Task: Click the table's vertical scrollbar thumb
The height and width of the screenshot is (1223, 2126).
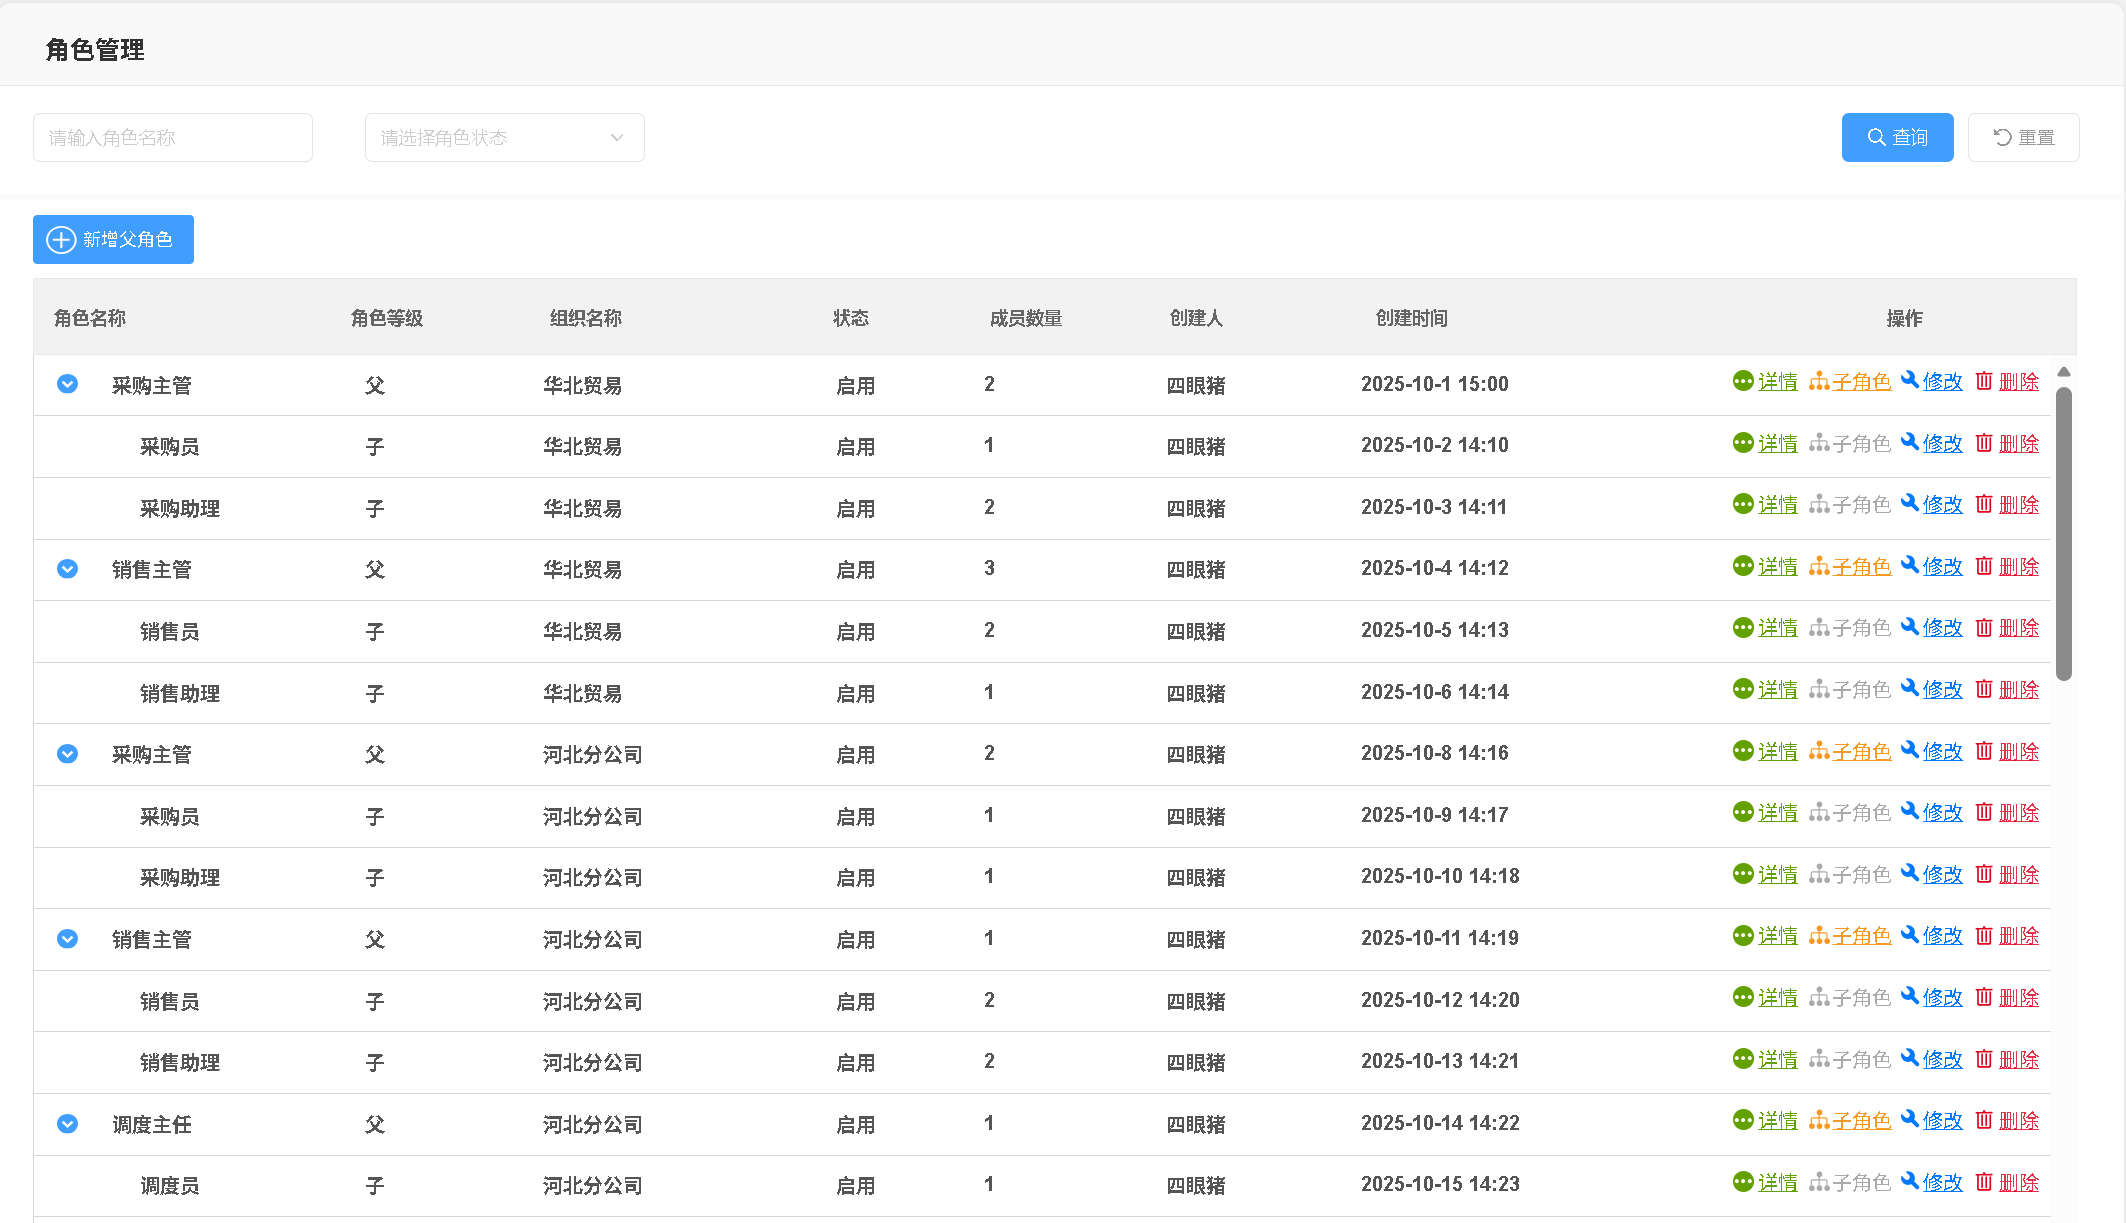Action: 2063,535
